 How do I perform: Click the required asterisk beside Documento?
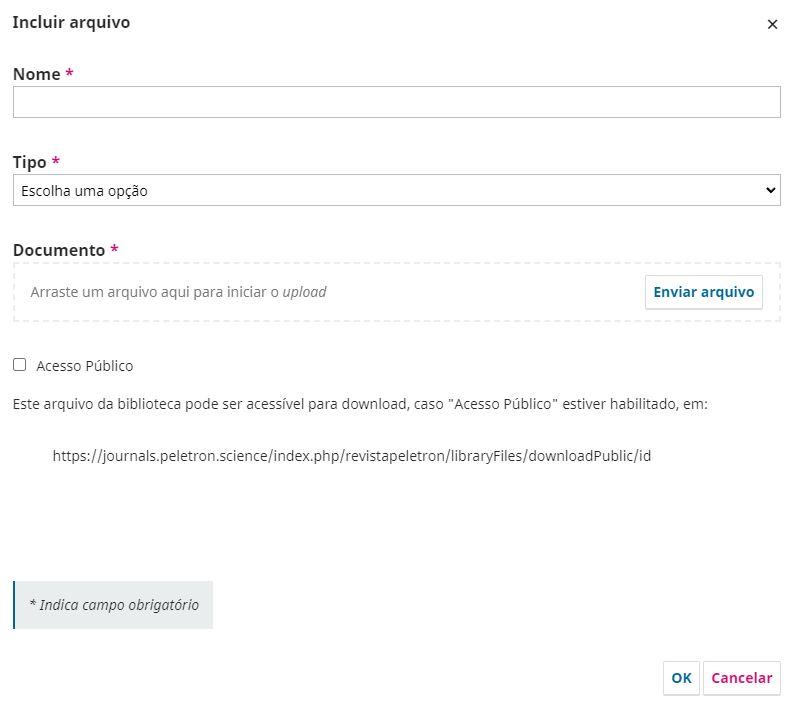pos(115,250)
